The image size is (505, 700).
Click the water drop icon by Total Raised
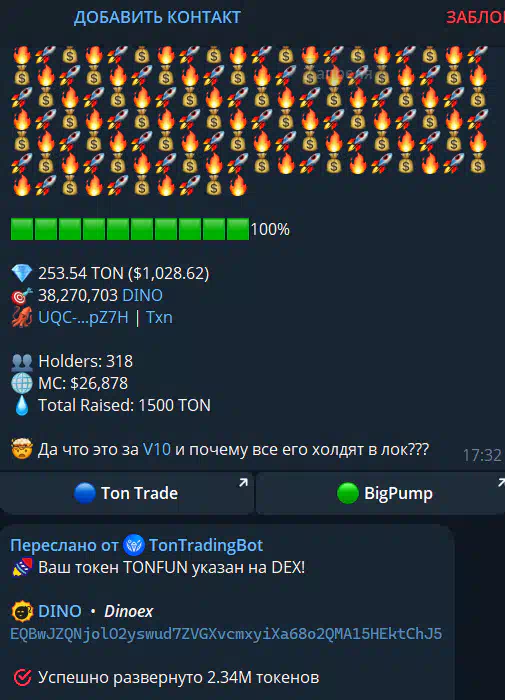coord(22,405)
